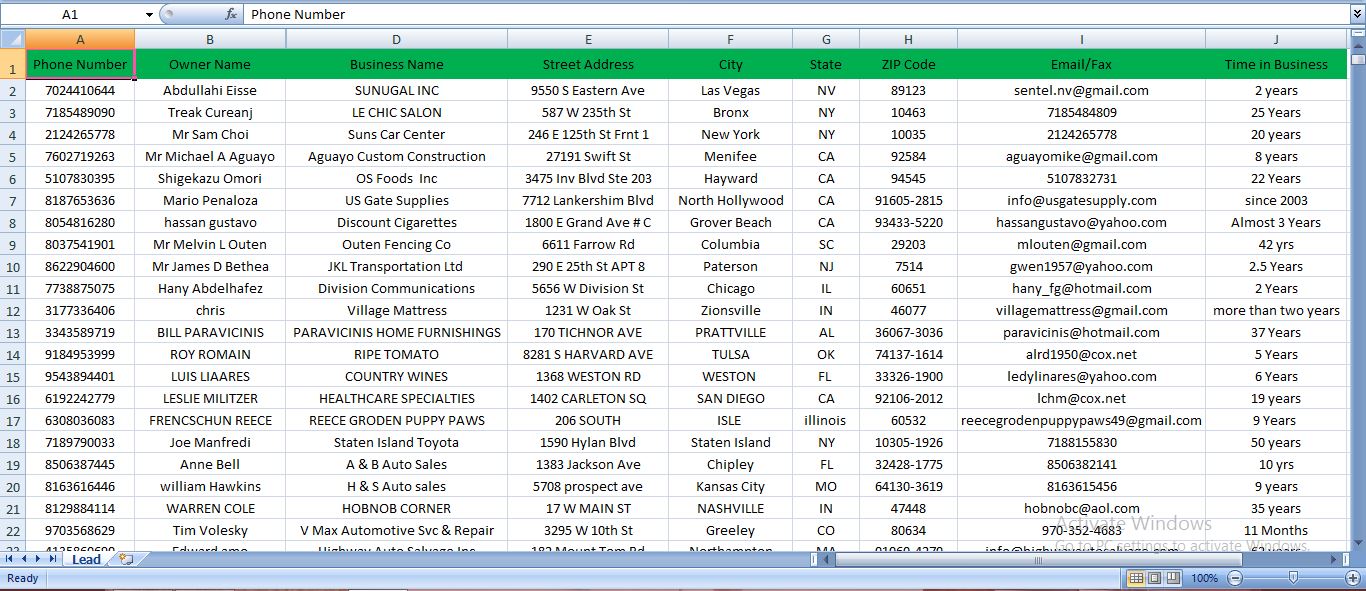Expand the formula bar
This screenshot has height=591, width=1366.
click(x=1357, y=14)
